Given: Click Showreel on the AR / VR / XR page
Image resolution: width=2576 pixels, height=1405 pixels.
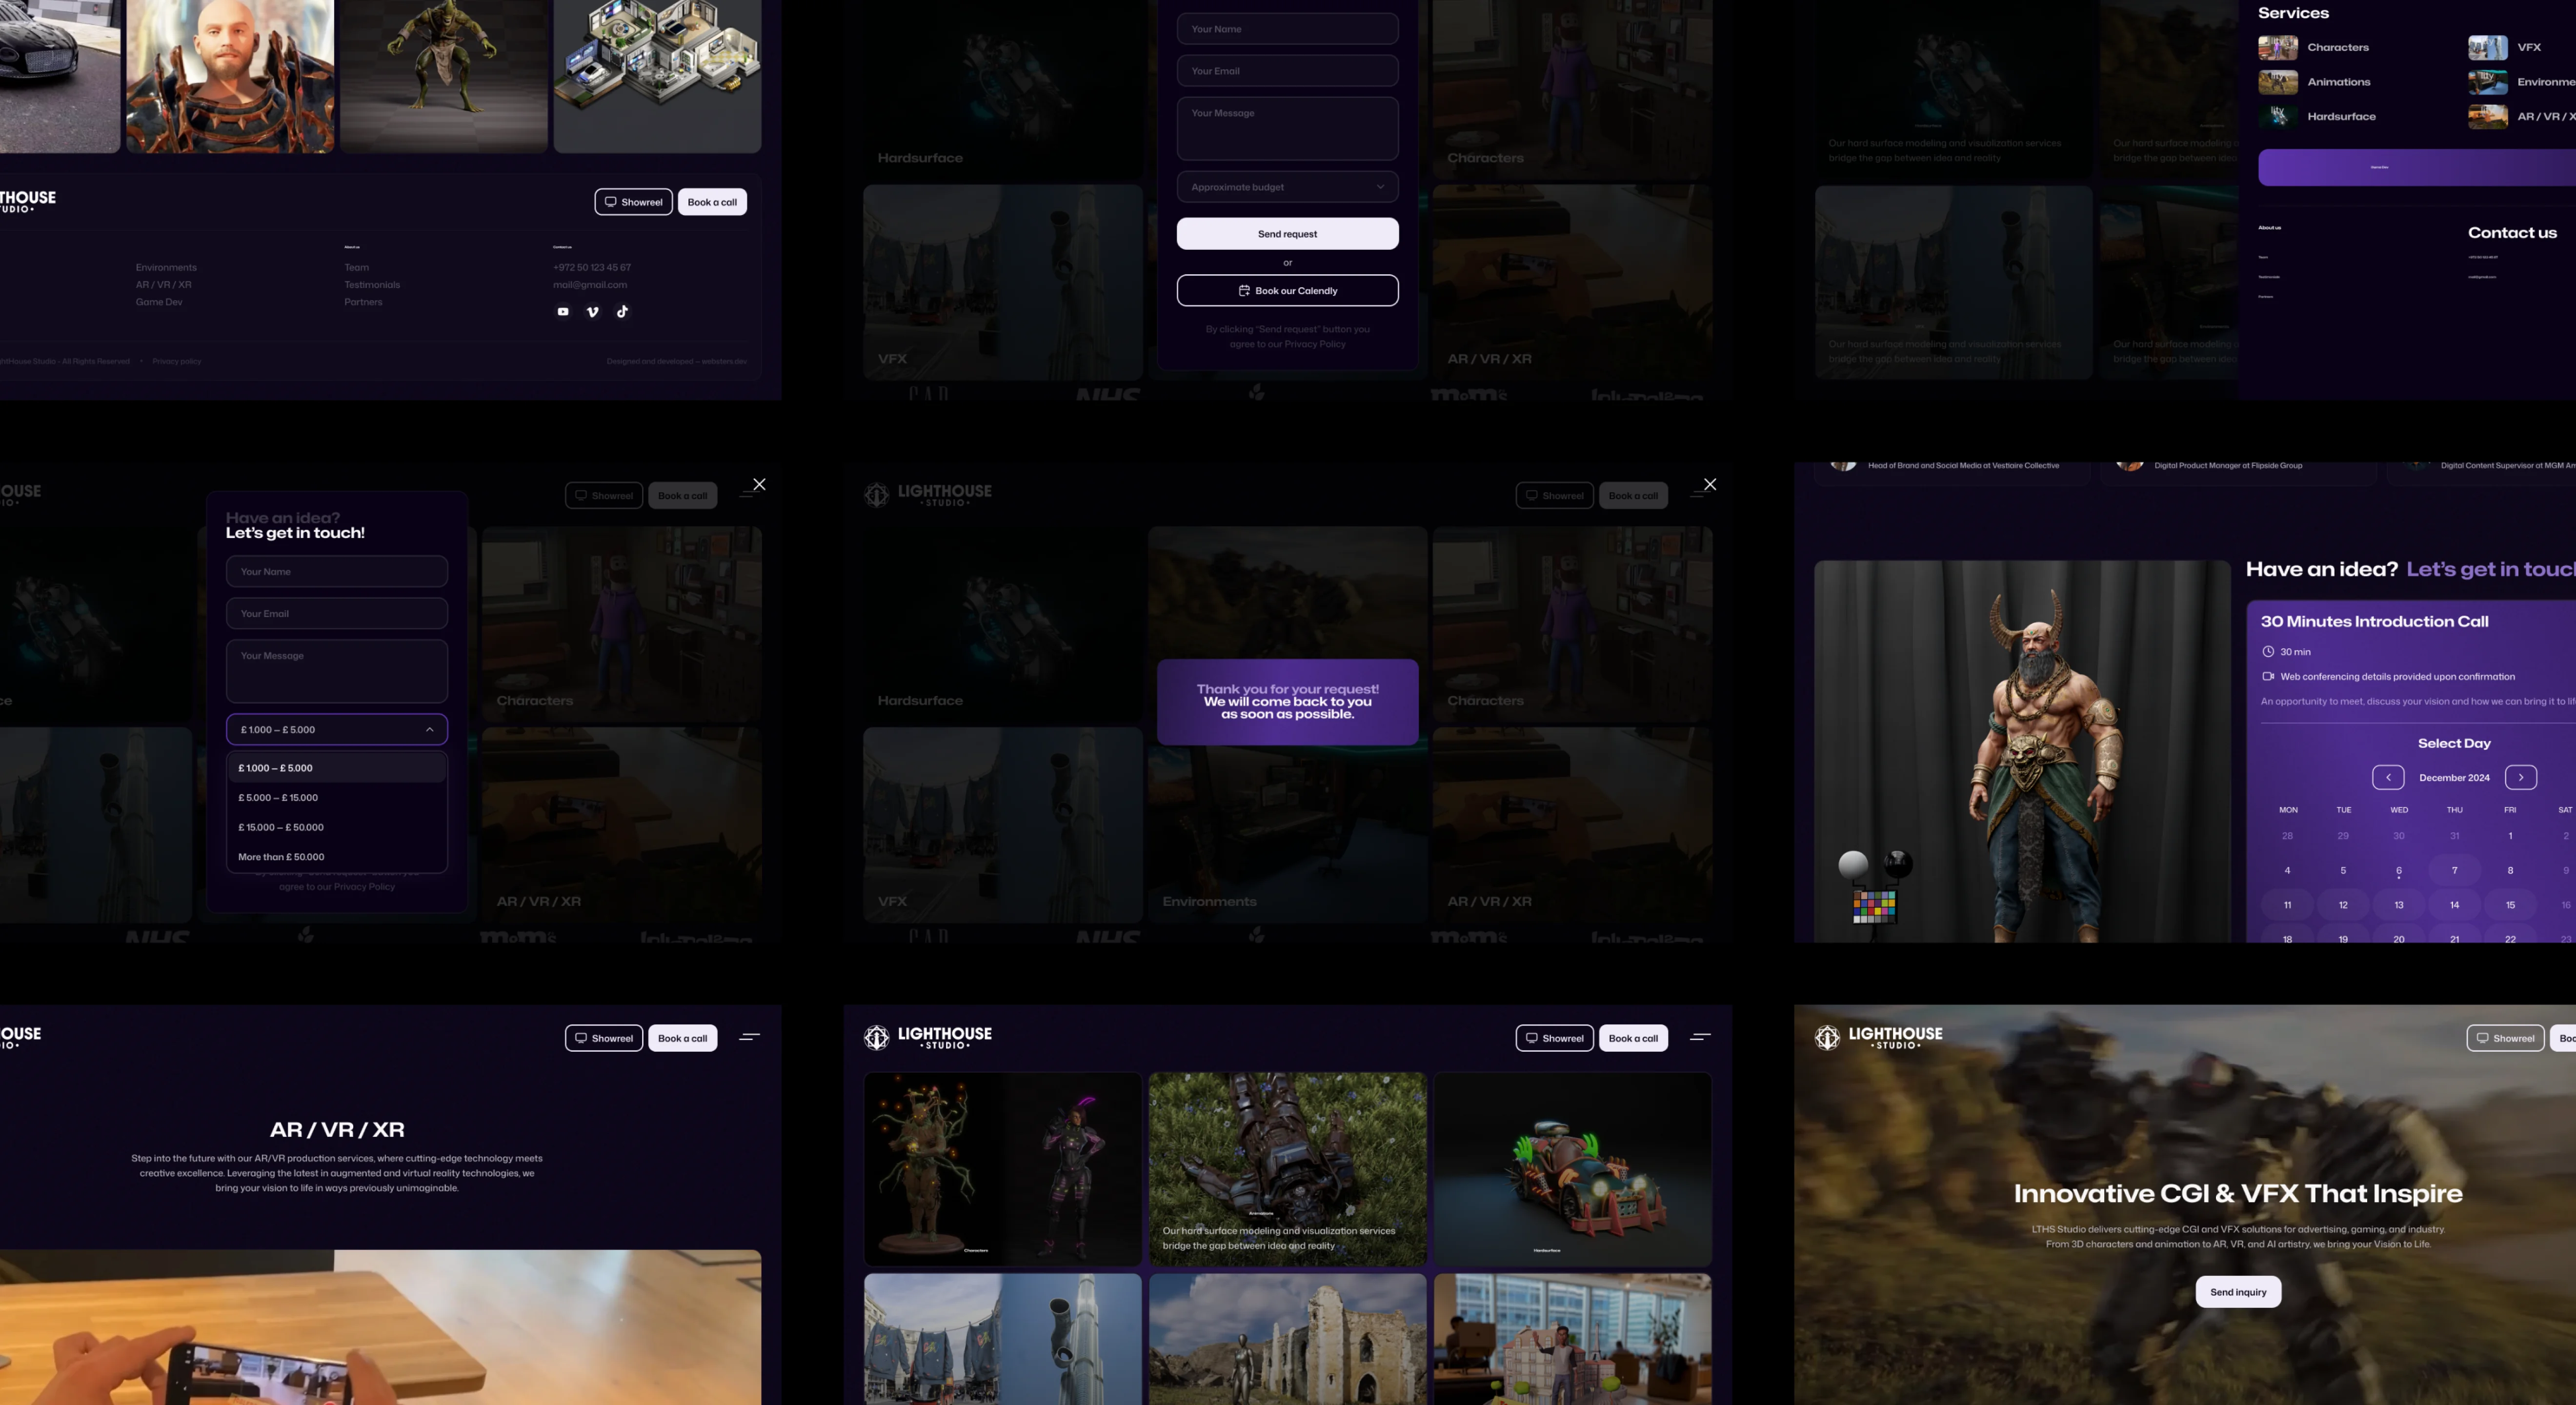Looking at the screenshot, I should point(604,1038).
